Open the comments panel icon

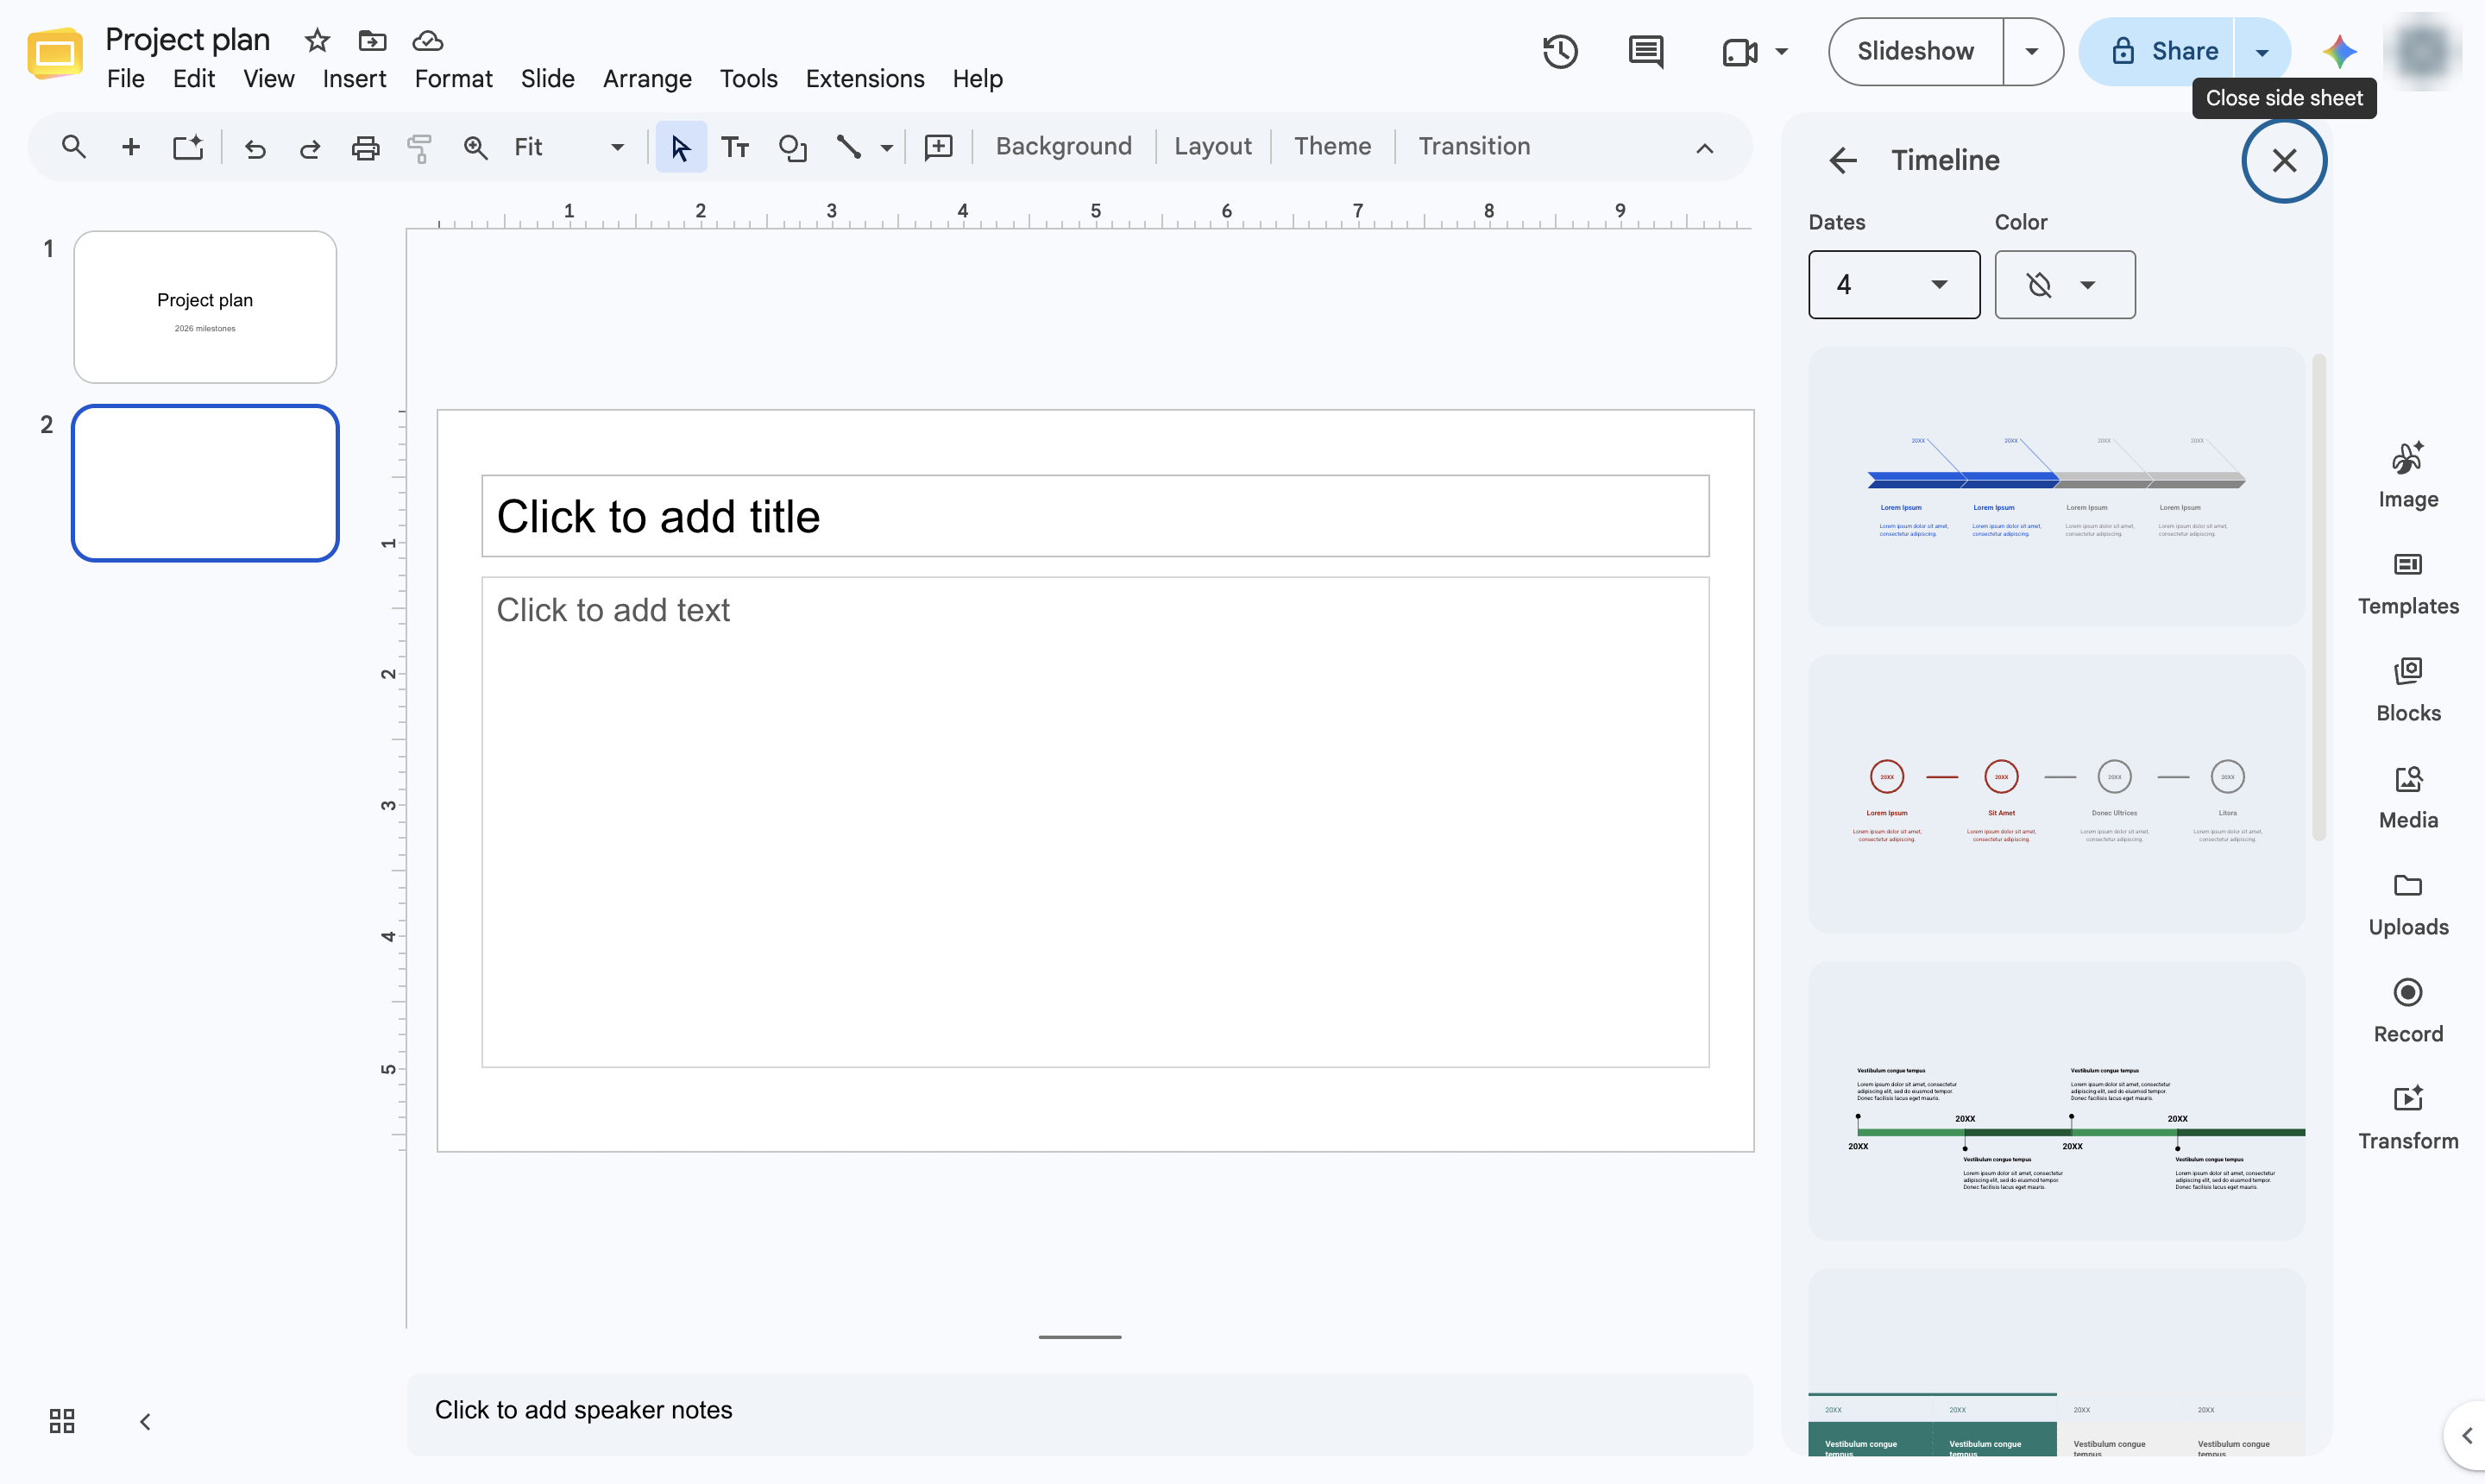[1645, 51]
